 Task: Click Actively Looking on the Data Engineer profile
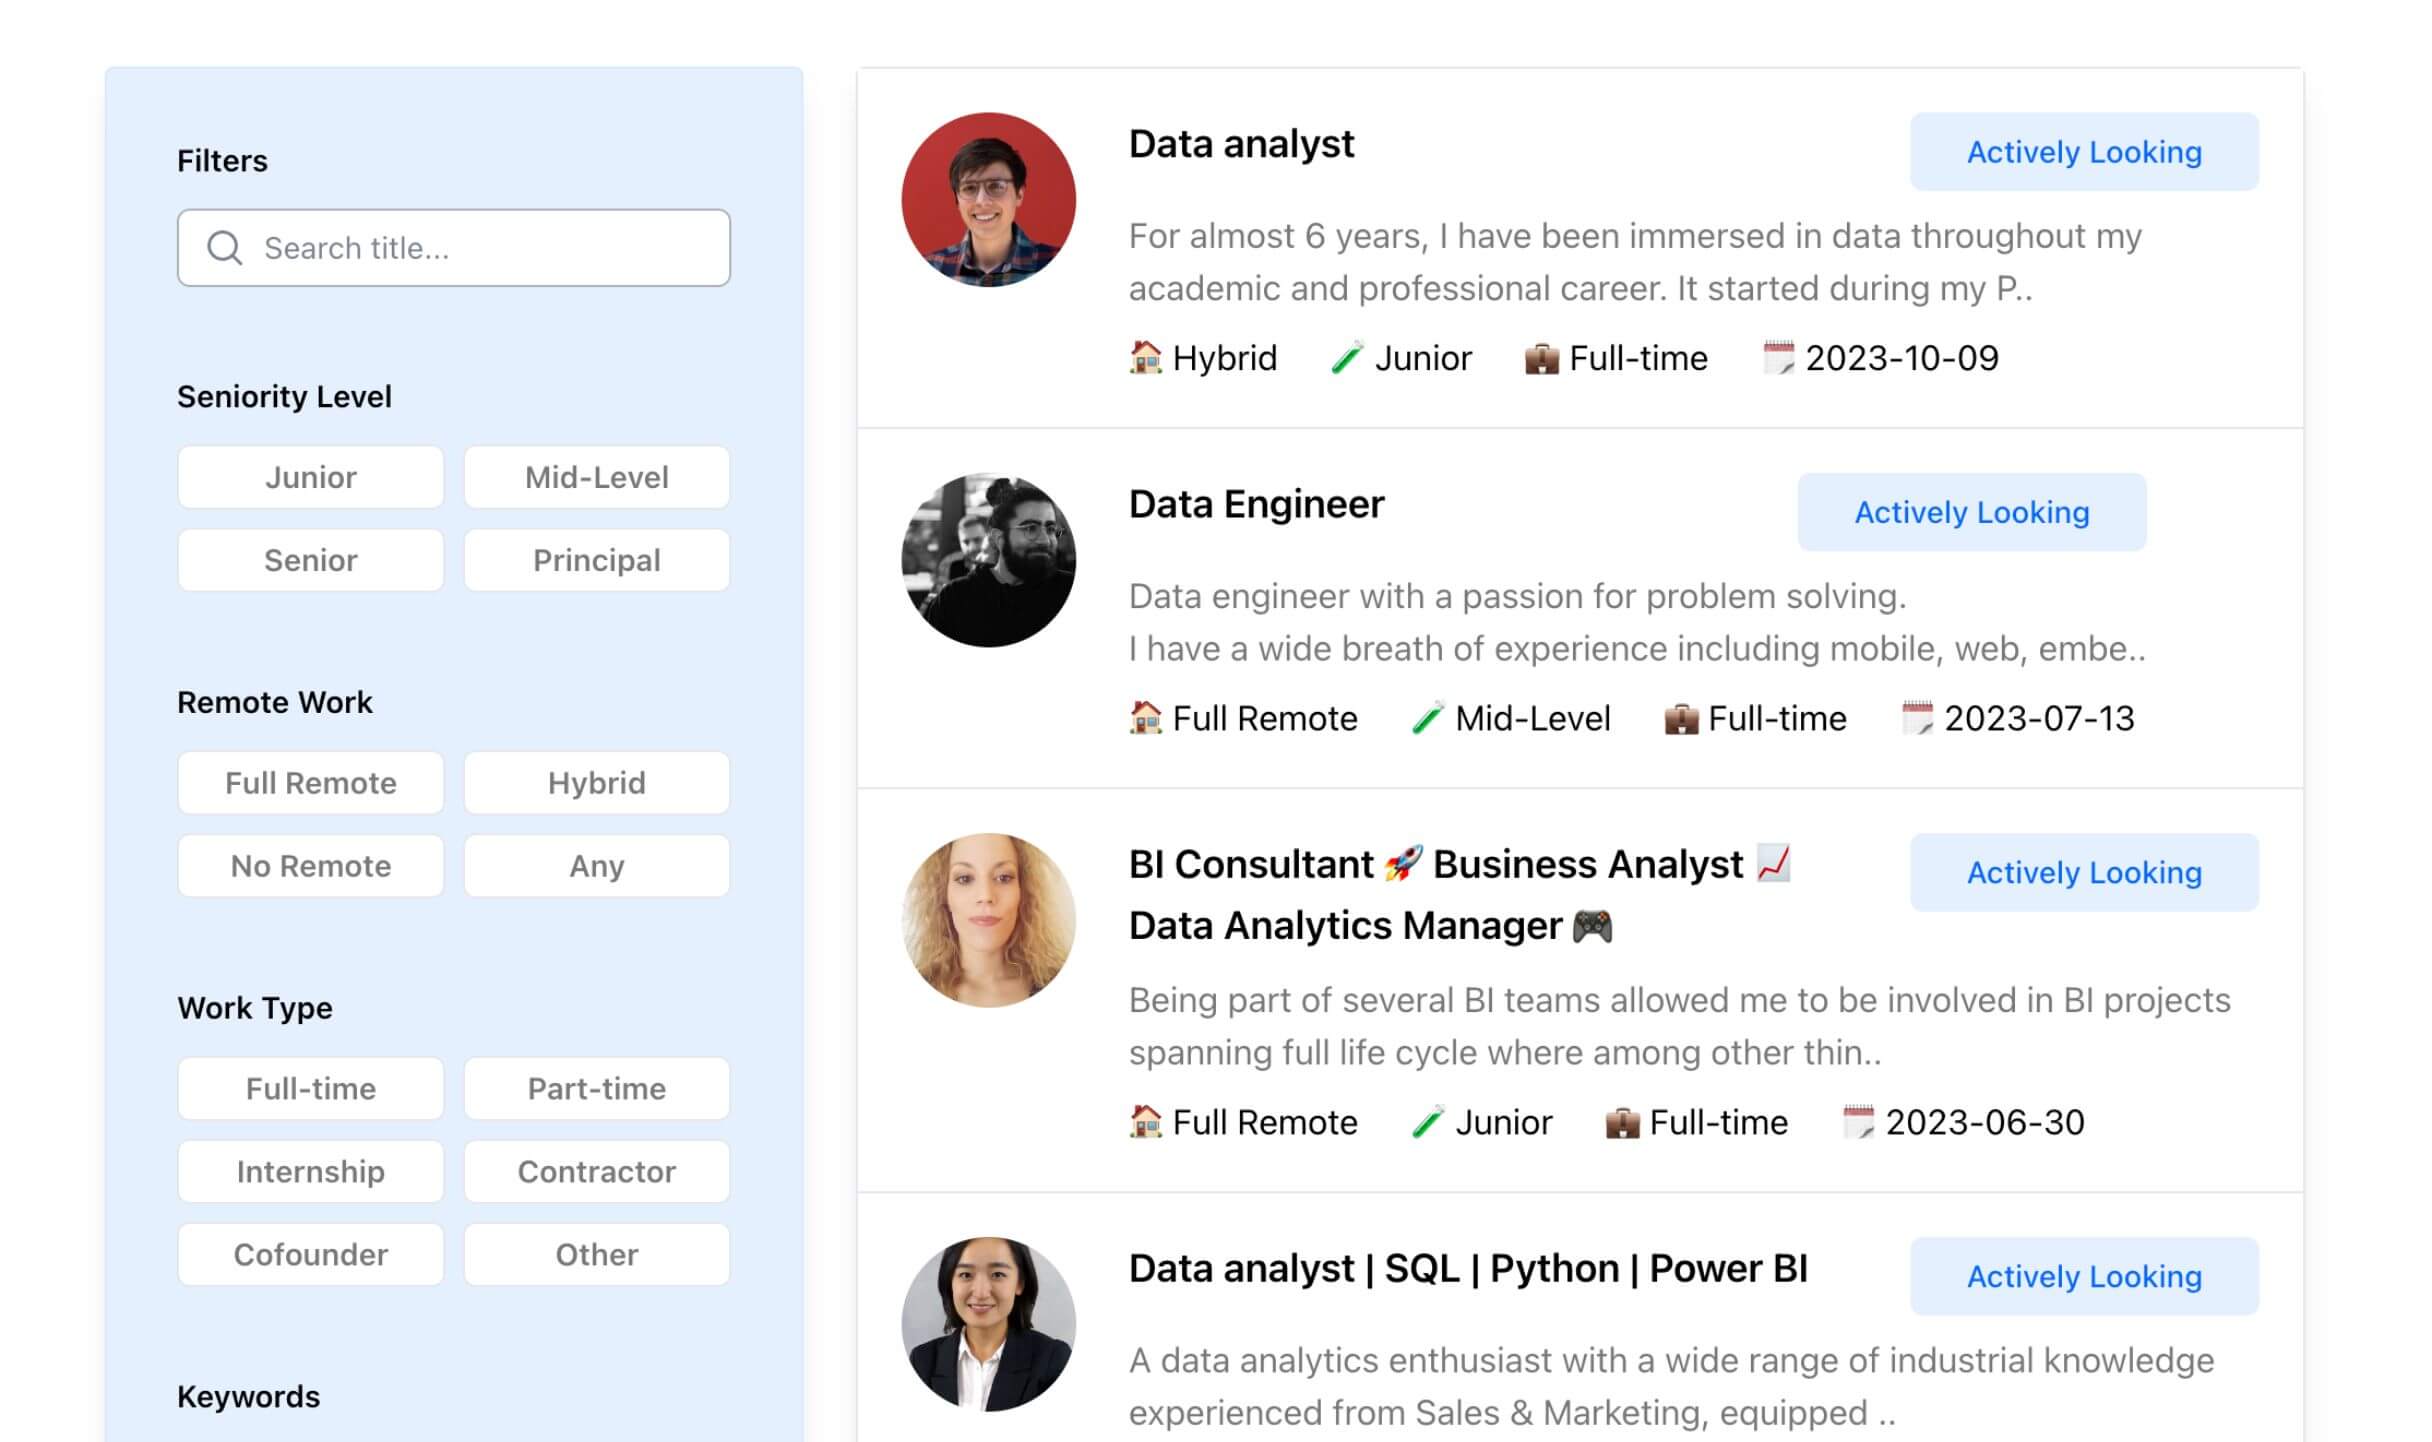[1971, 512]
